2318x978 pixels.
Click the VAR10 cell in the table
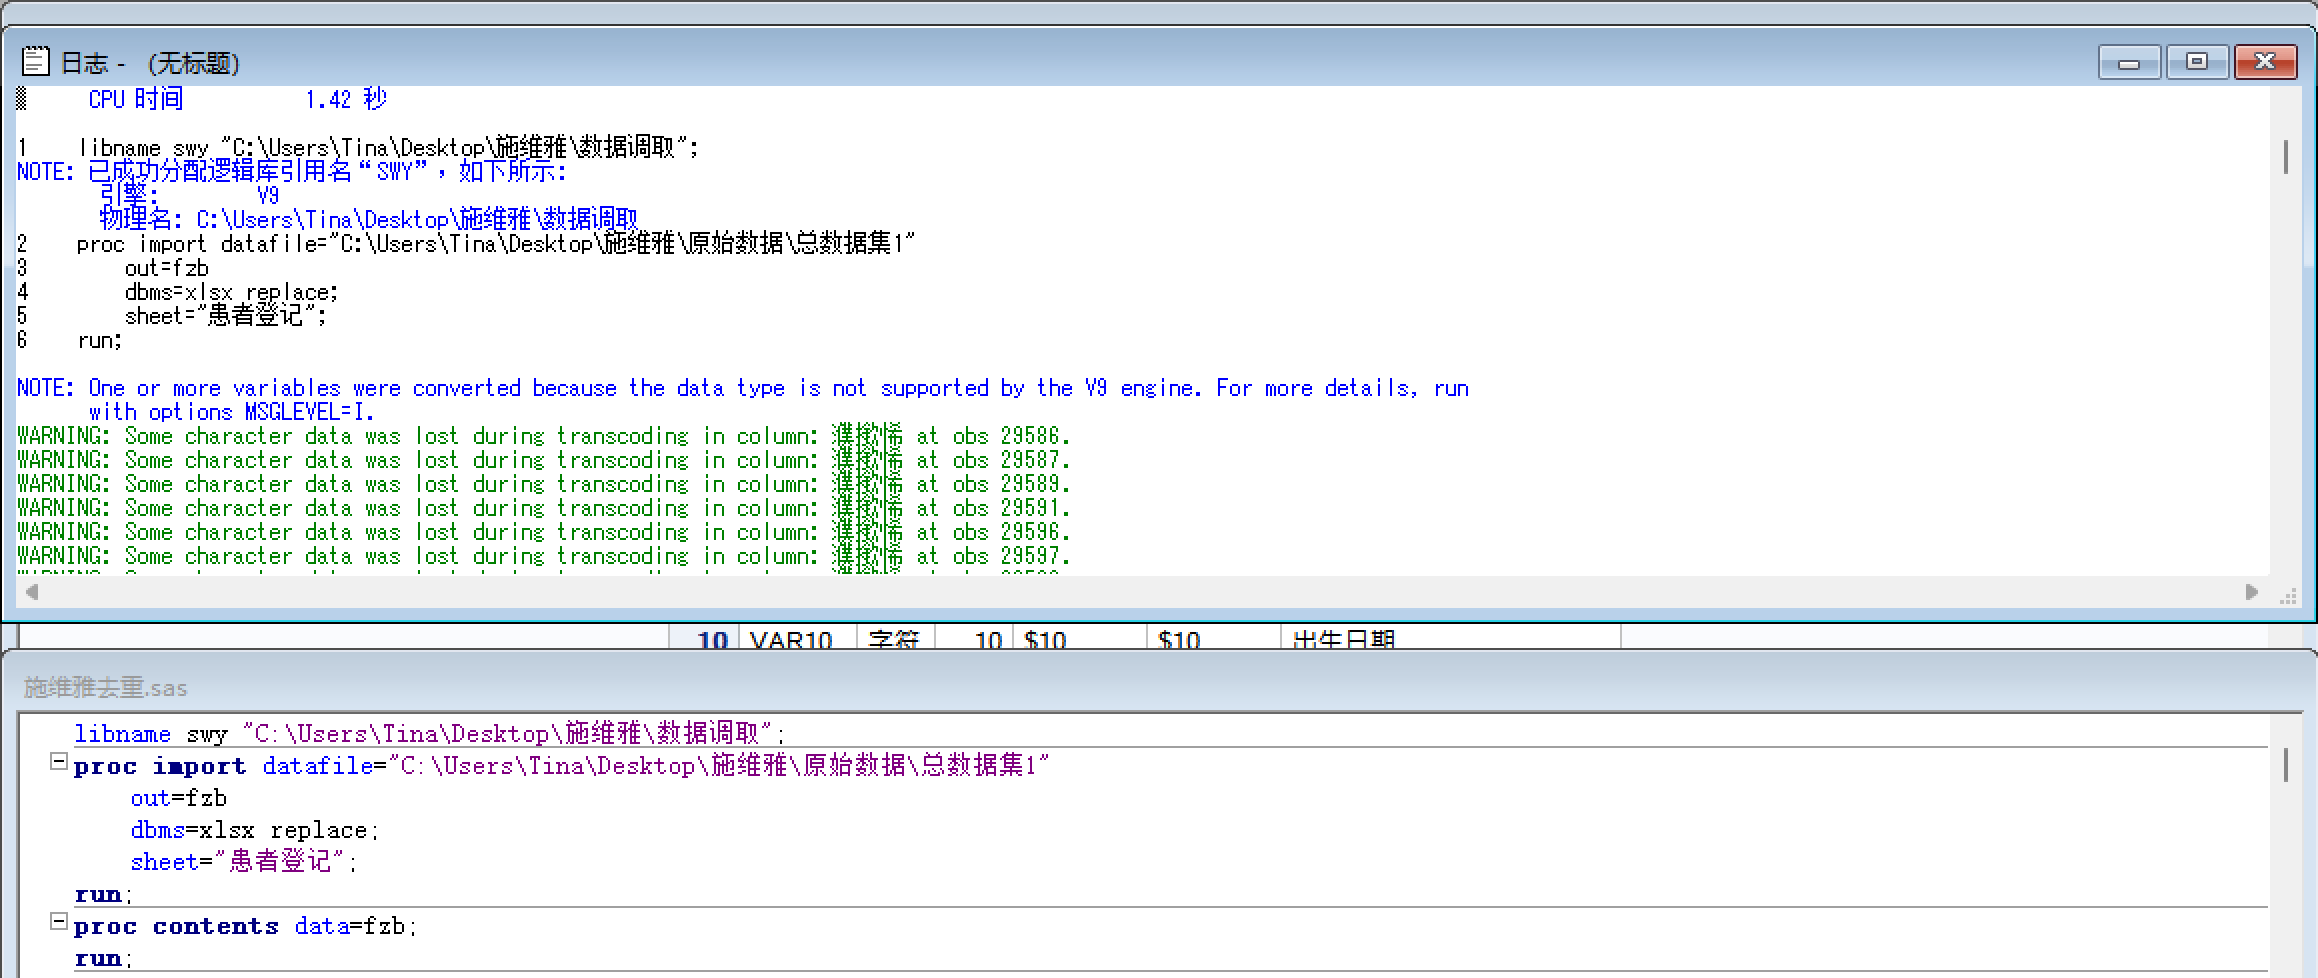click(x=797, y=638)
